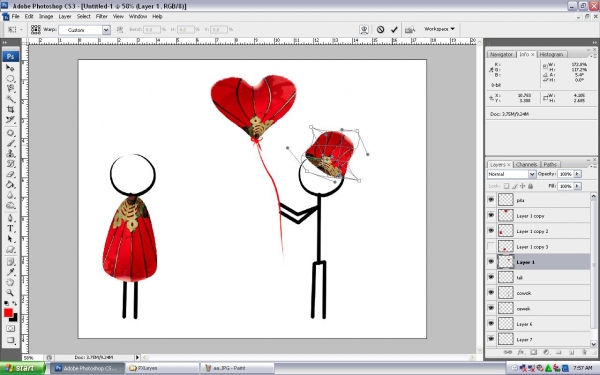Select the Crop tool
This screenshot has width=600, height=375.
(x=10, y=109)
